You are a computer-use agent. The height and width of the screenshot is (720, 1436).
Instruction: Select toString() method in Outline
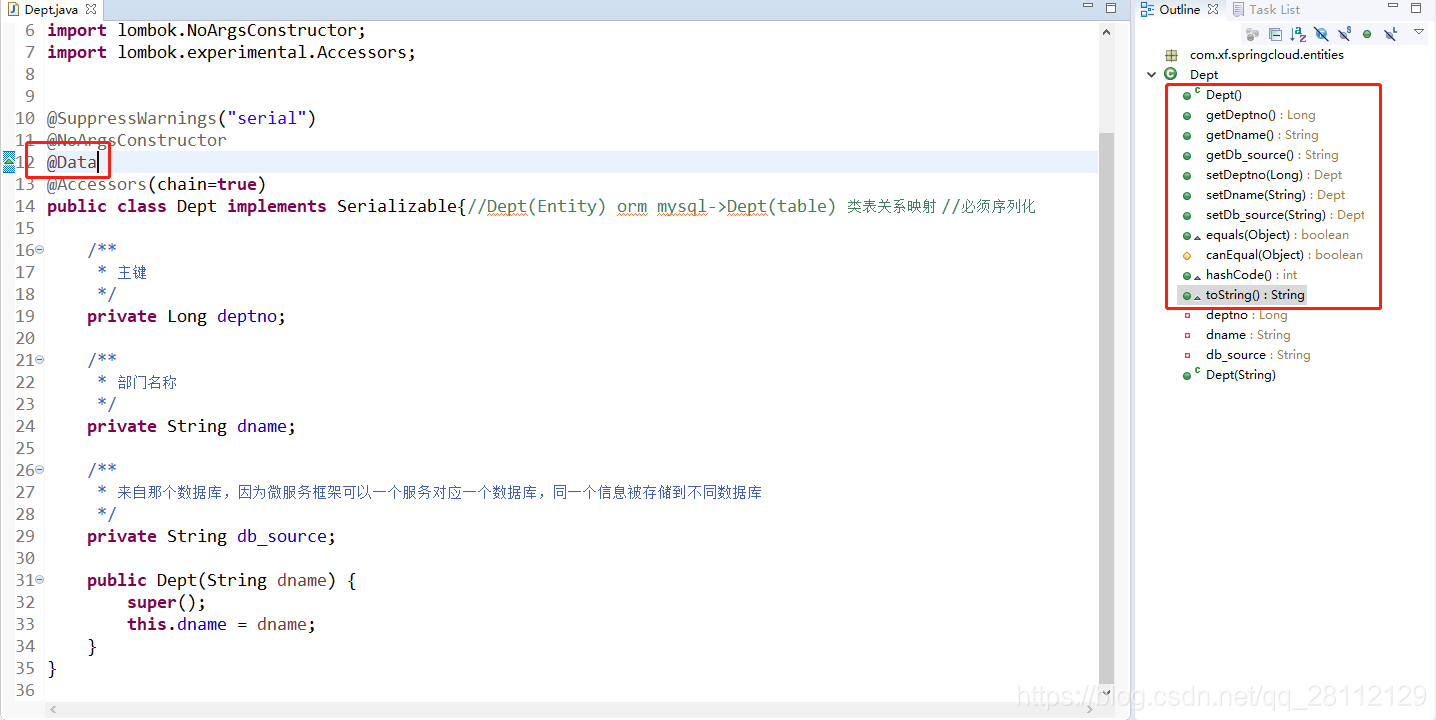click(x=1255, y=295)
